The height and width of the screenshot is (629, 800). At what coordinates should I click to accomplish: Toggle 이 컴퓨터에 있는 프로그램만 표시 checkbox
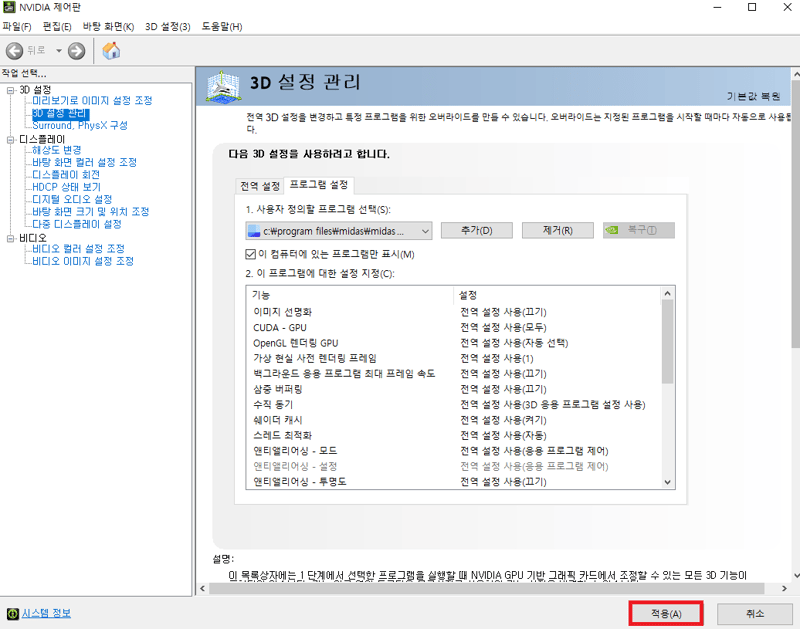(251, 254)
